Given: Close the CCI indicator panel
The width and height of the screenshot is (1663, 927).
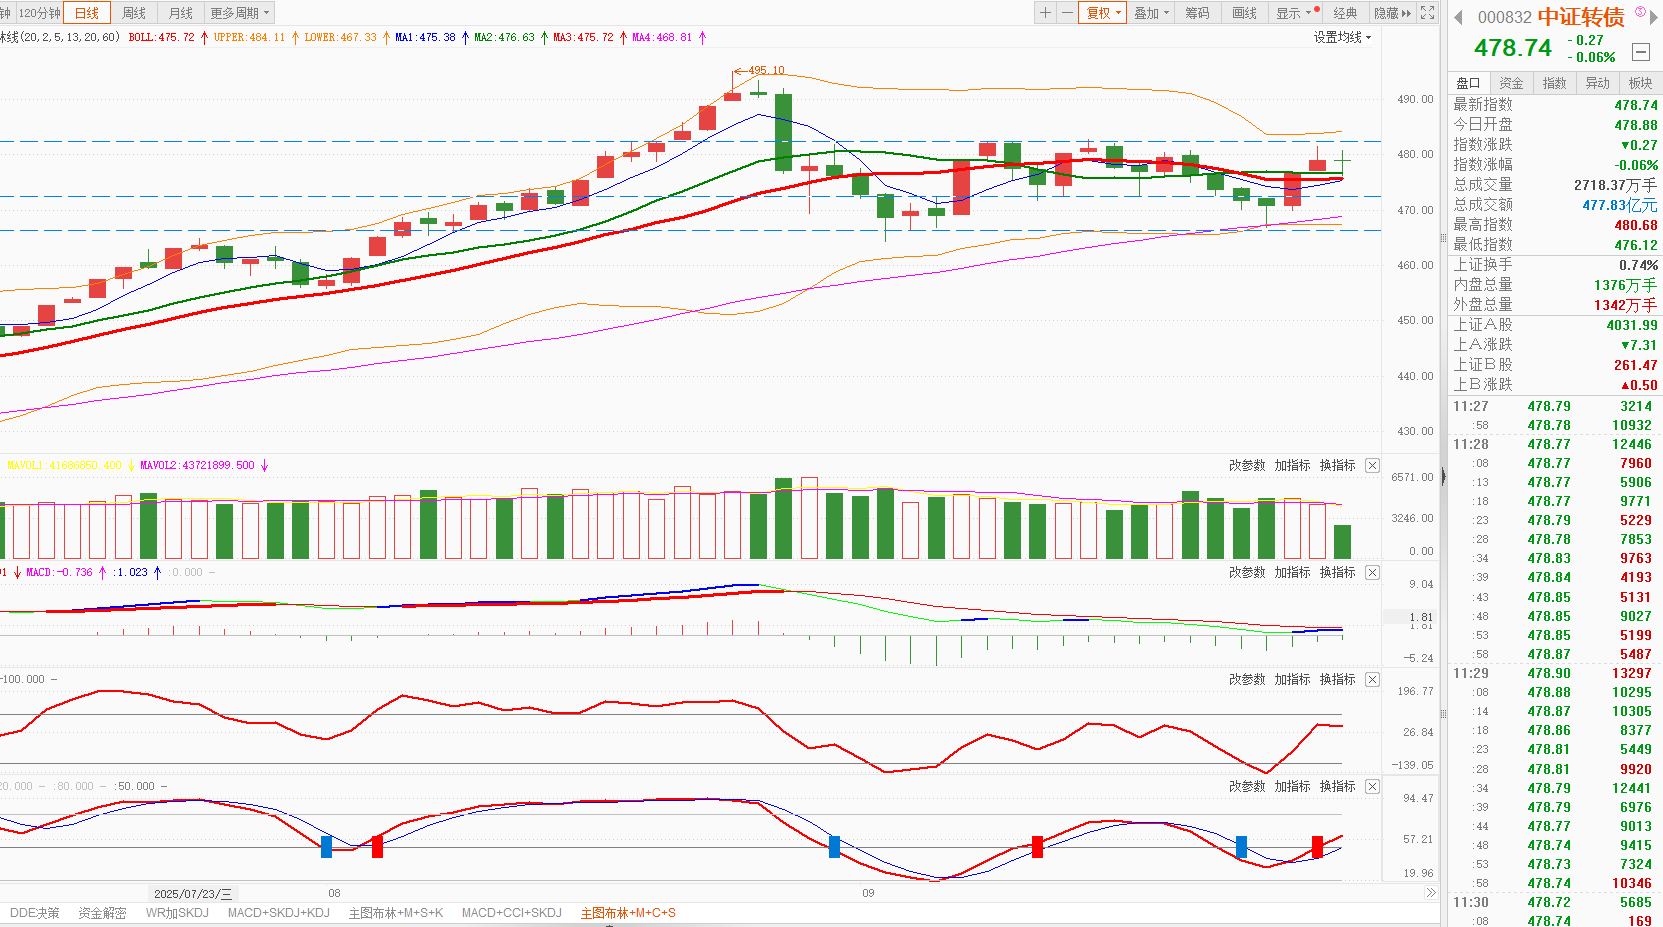Looking at the screenshot, I should click(x=1373, y=680).
